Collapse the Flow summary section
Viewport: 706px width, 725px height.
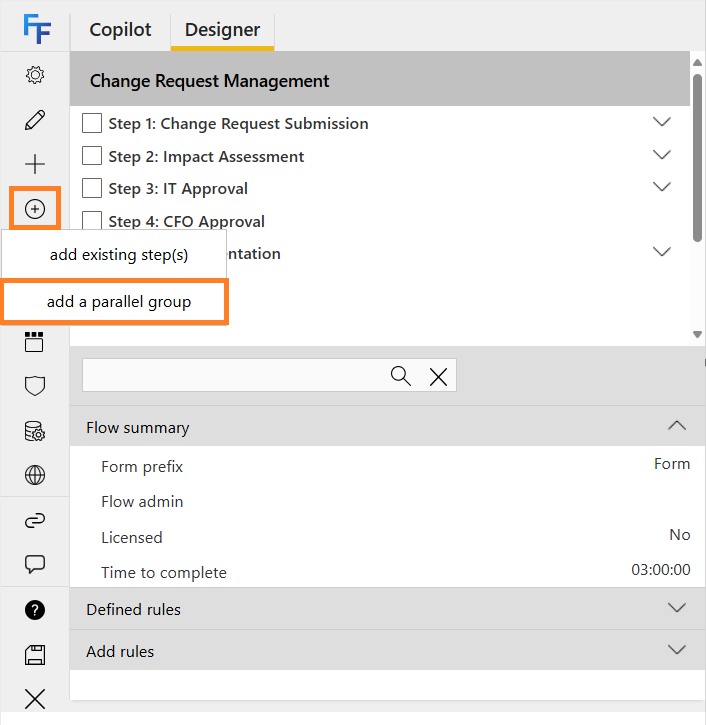click(677, 426)
